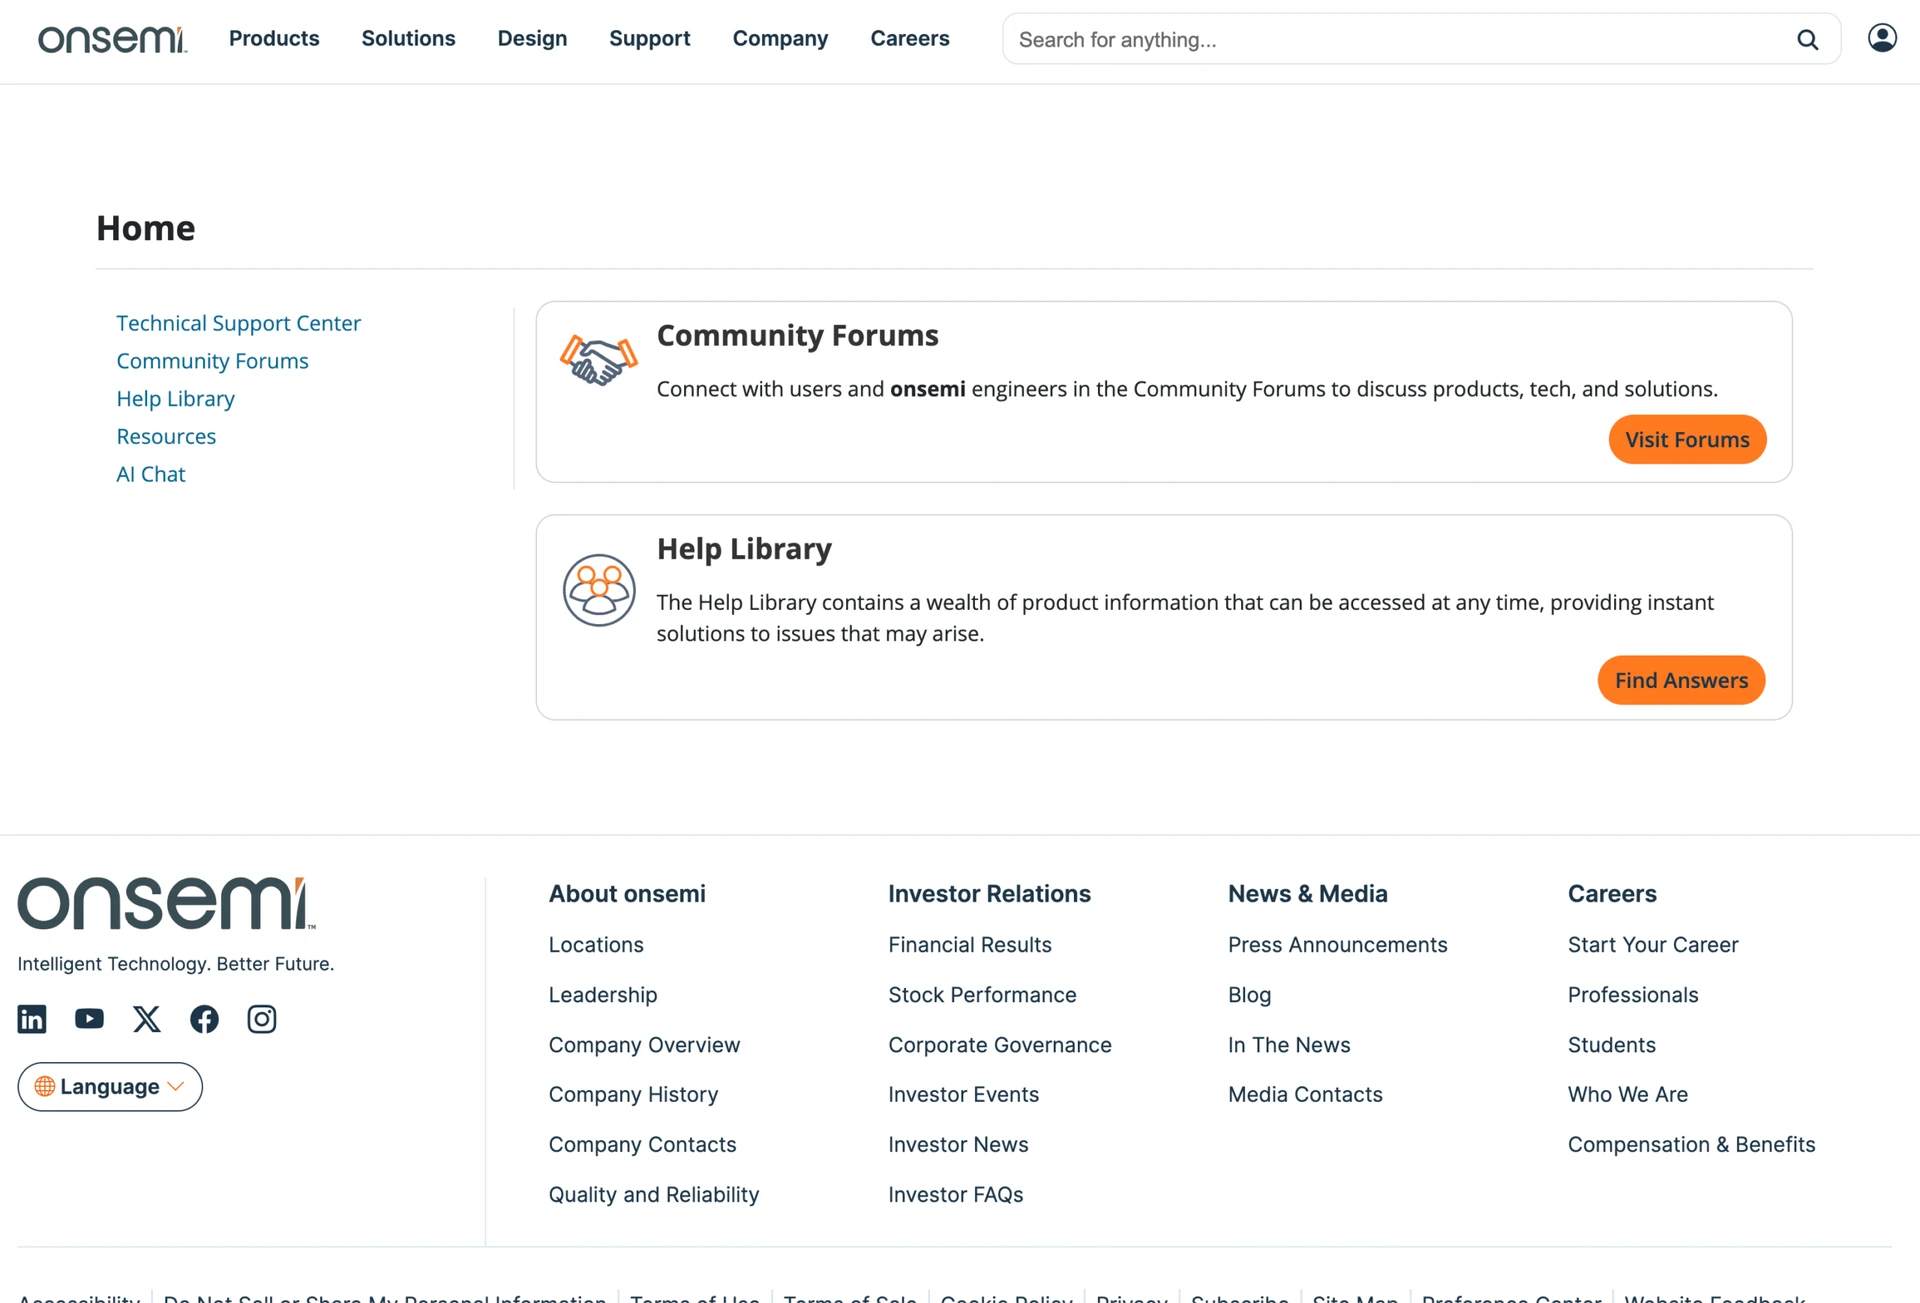Open Help Library sidebar link
Screen dimensions: 1920x1303
tap(175, 399)
